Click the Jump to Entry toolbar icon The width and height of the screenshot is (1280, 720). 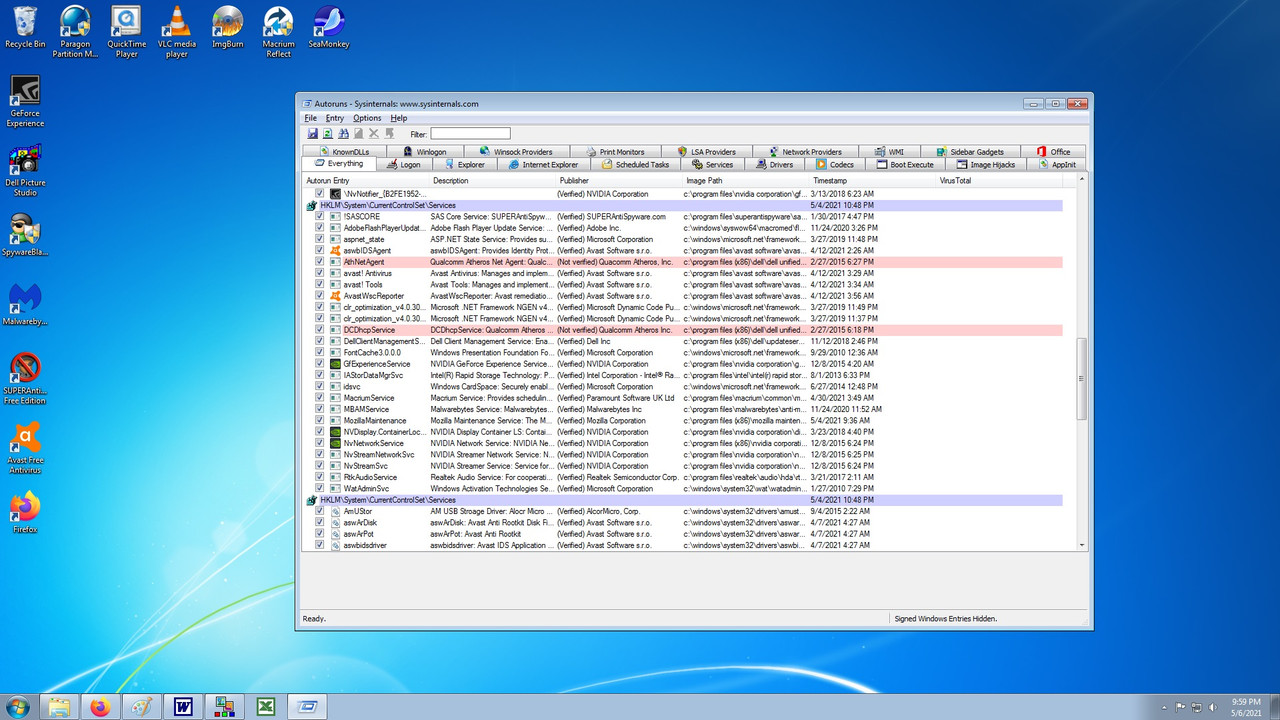[x=389, y=133]
